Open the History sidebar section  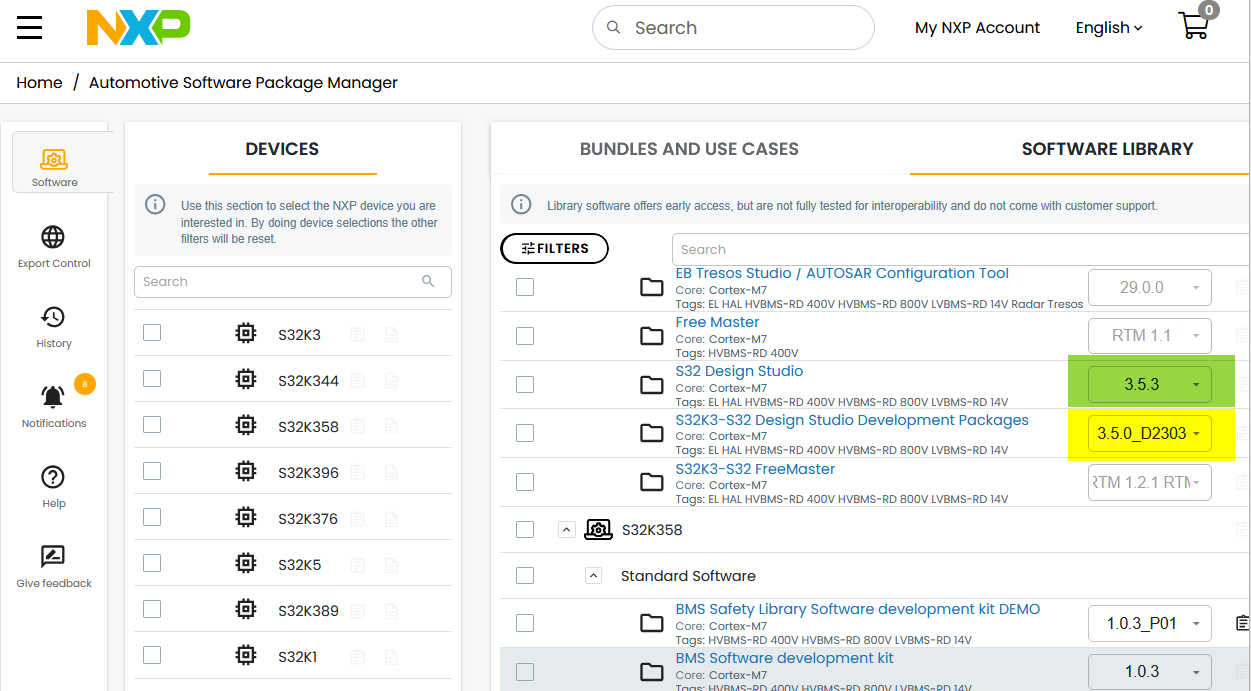[x=54, y=326]
